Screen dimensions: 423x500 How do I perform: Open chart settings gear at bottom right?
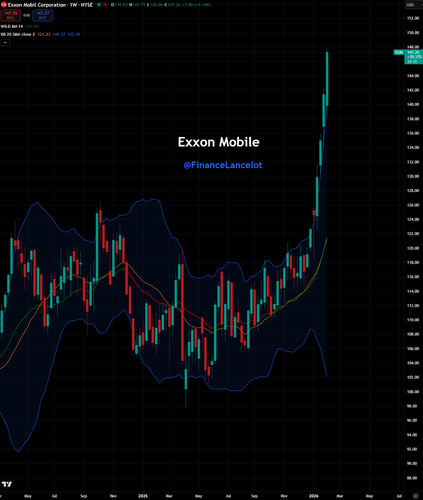coord(415,496)
